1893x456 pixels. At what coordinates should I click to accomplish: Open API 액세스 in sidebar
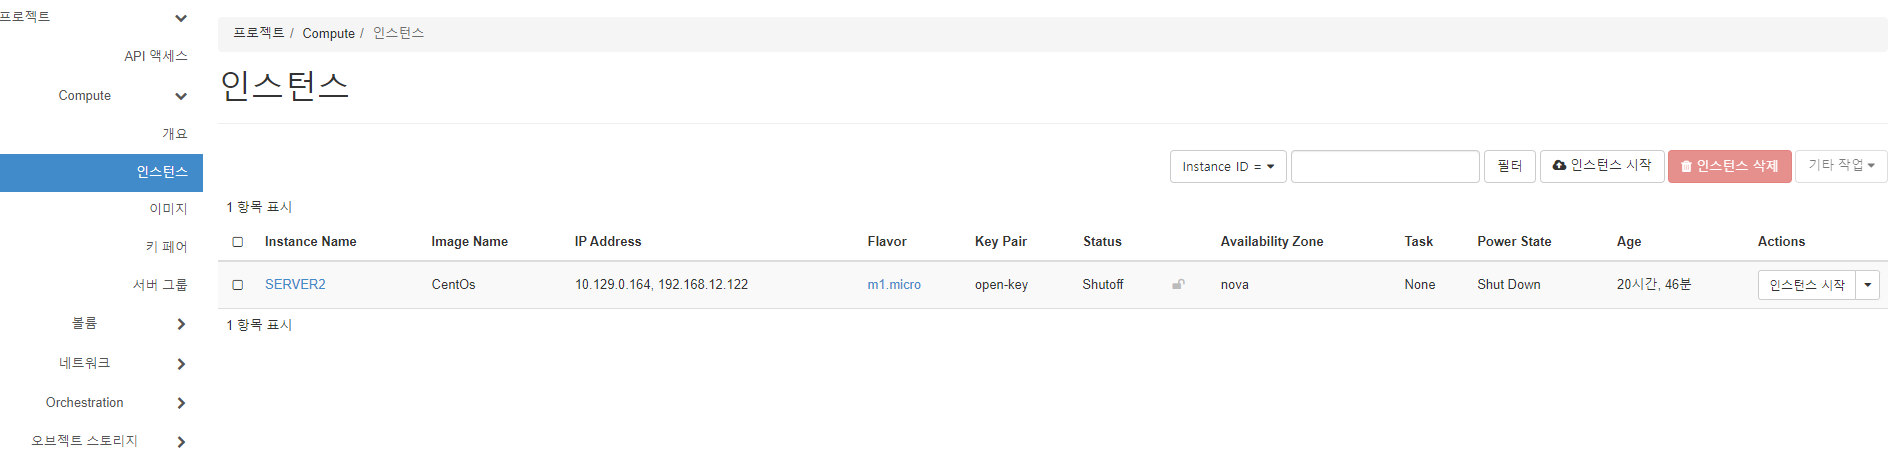pos(156,56)
